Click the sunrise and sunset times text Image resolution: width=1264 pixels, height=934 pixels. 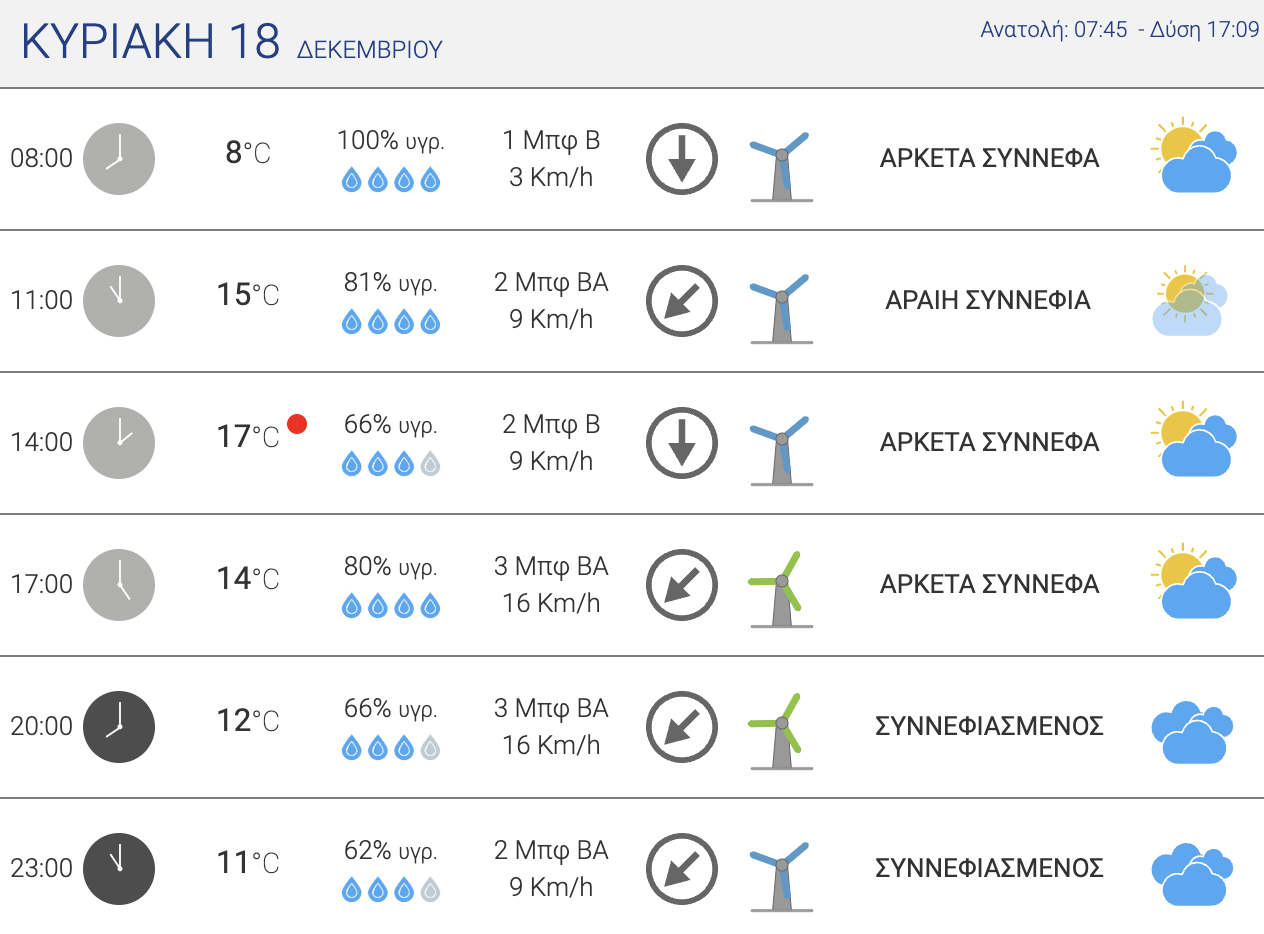(x=1119, y=30)
